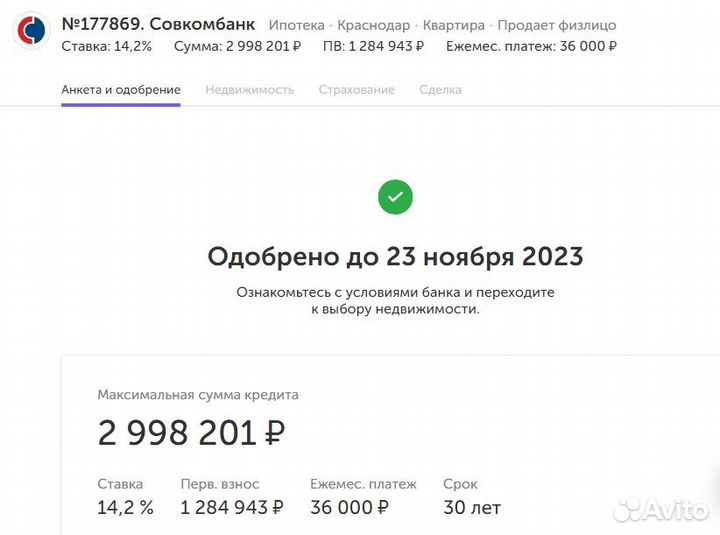Click the Sovcombank logo icon
The image size is (720, 535).
coord(32,34)
